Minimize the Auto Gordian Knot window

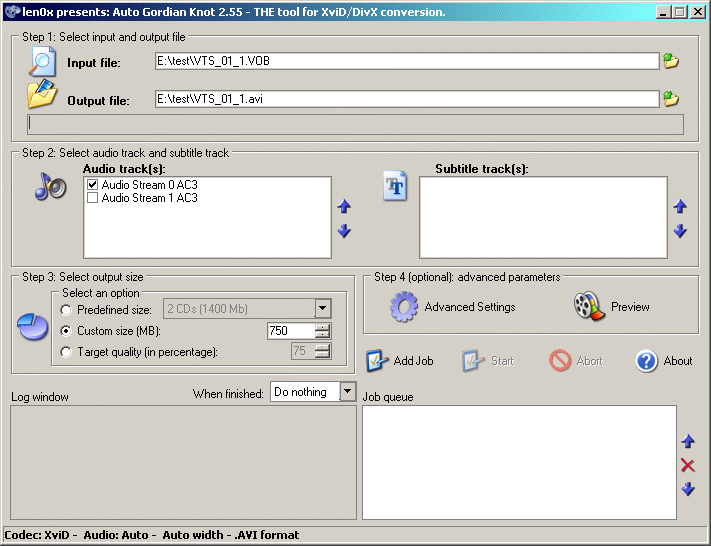pyautogui.click(x=663, y=12)
